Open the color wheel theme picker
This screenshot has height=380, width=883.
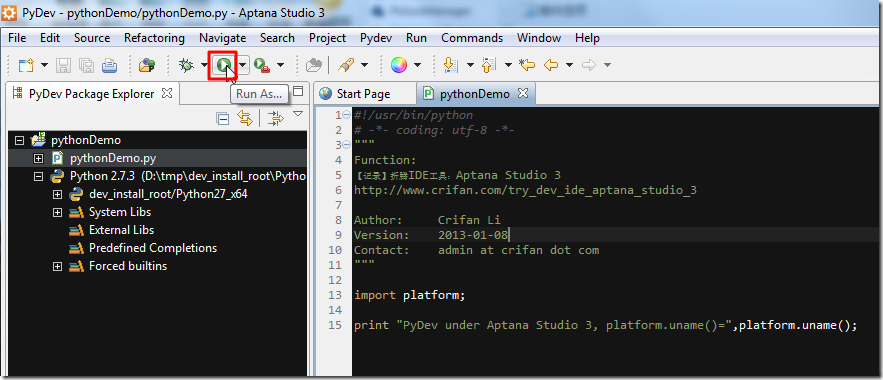399,65
